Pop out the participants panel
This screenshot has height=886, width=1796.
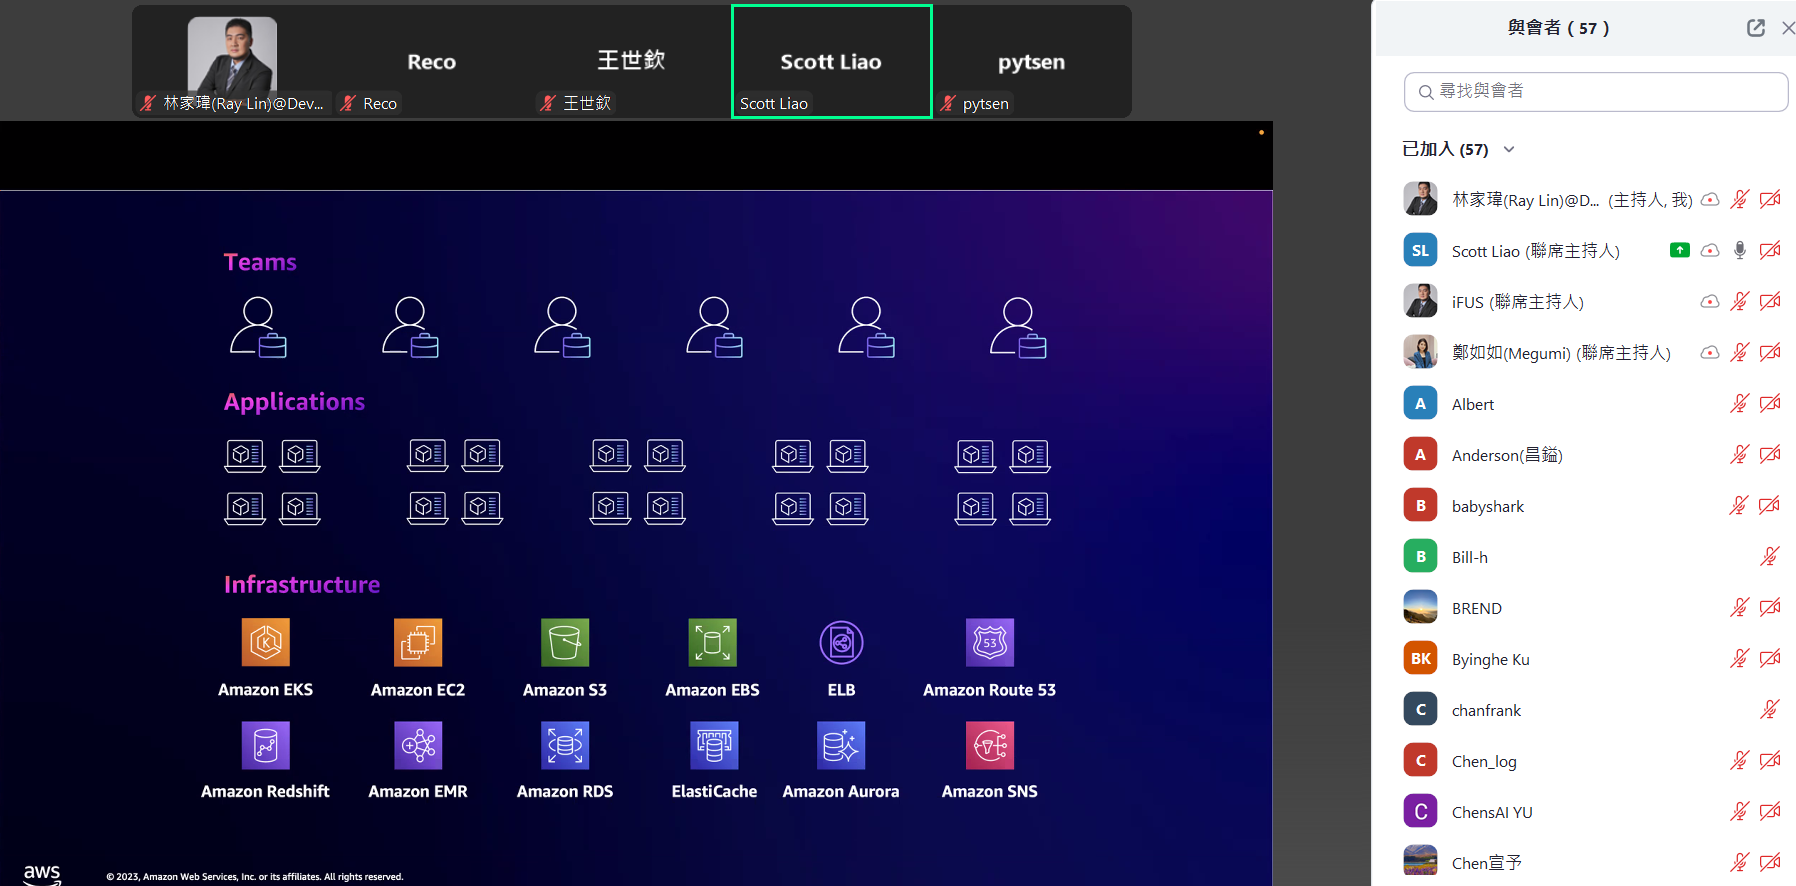[1755, 28]
